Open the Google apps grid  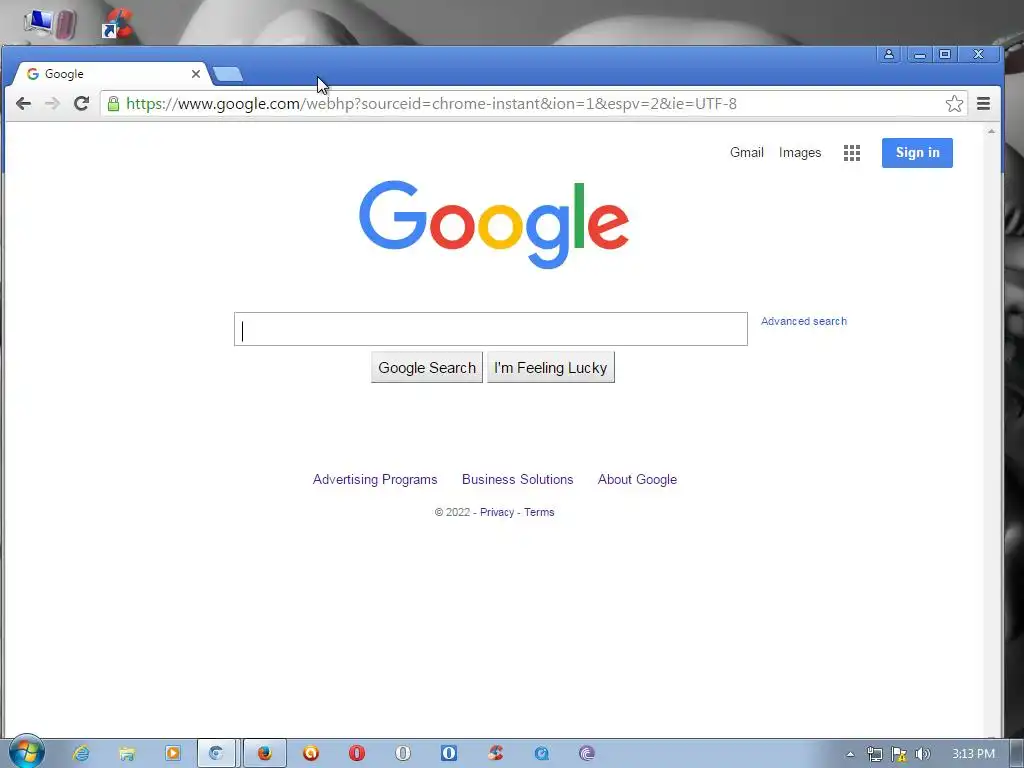tap(852, 153)
